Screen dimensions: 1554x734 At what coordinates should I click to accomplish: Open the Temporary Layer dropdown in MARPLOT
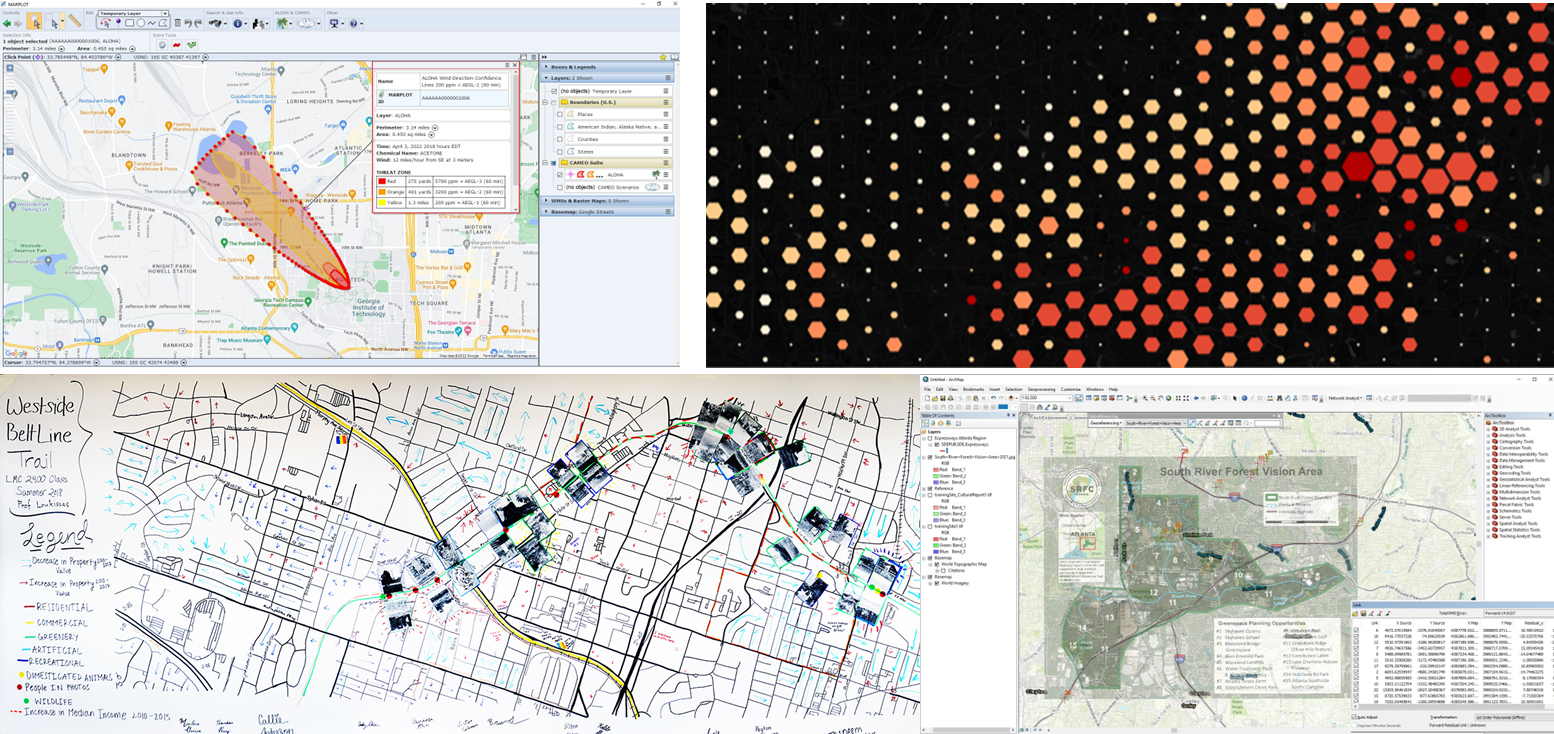pyautogui.click(x=165, y=13)
